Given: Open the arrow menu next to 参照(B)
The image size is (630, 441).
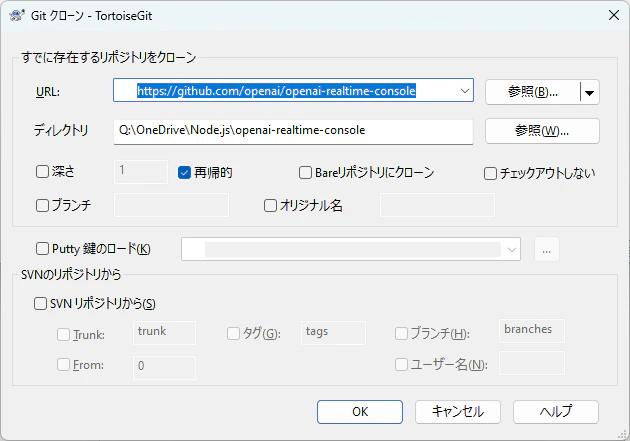Looking at the screenshot, I should pyautogui.click(x=590, y=92).
